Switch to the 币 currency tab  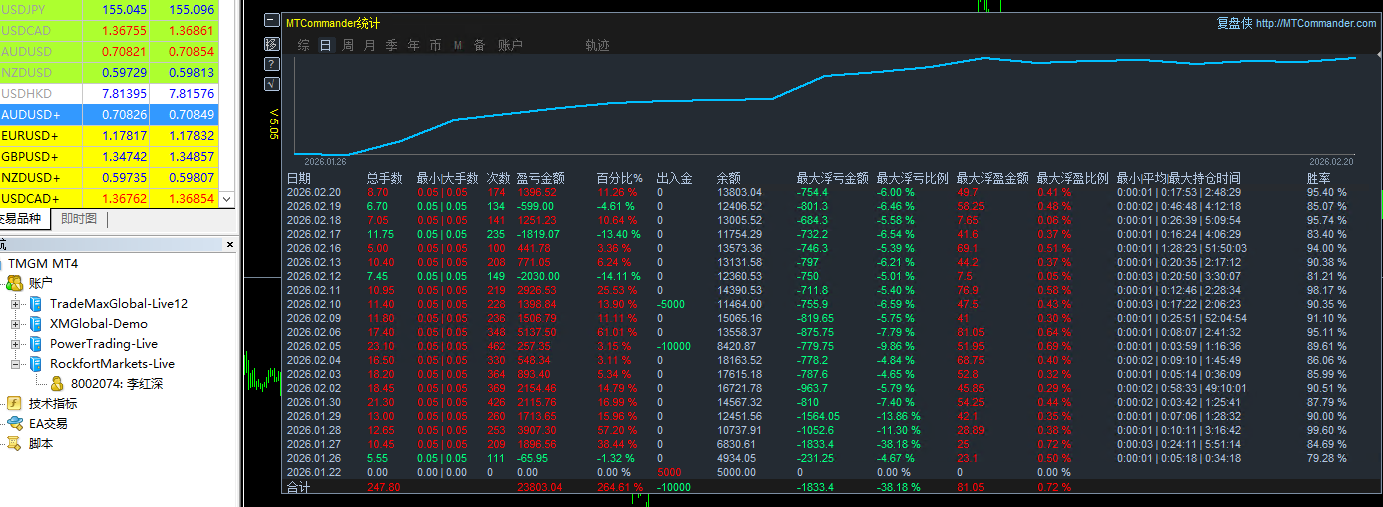tap(436, 45)
